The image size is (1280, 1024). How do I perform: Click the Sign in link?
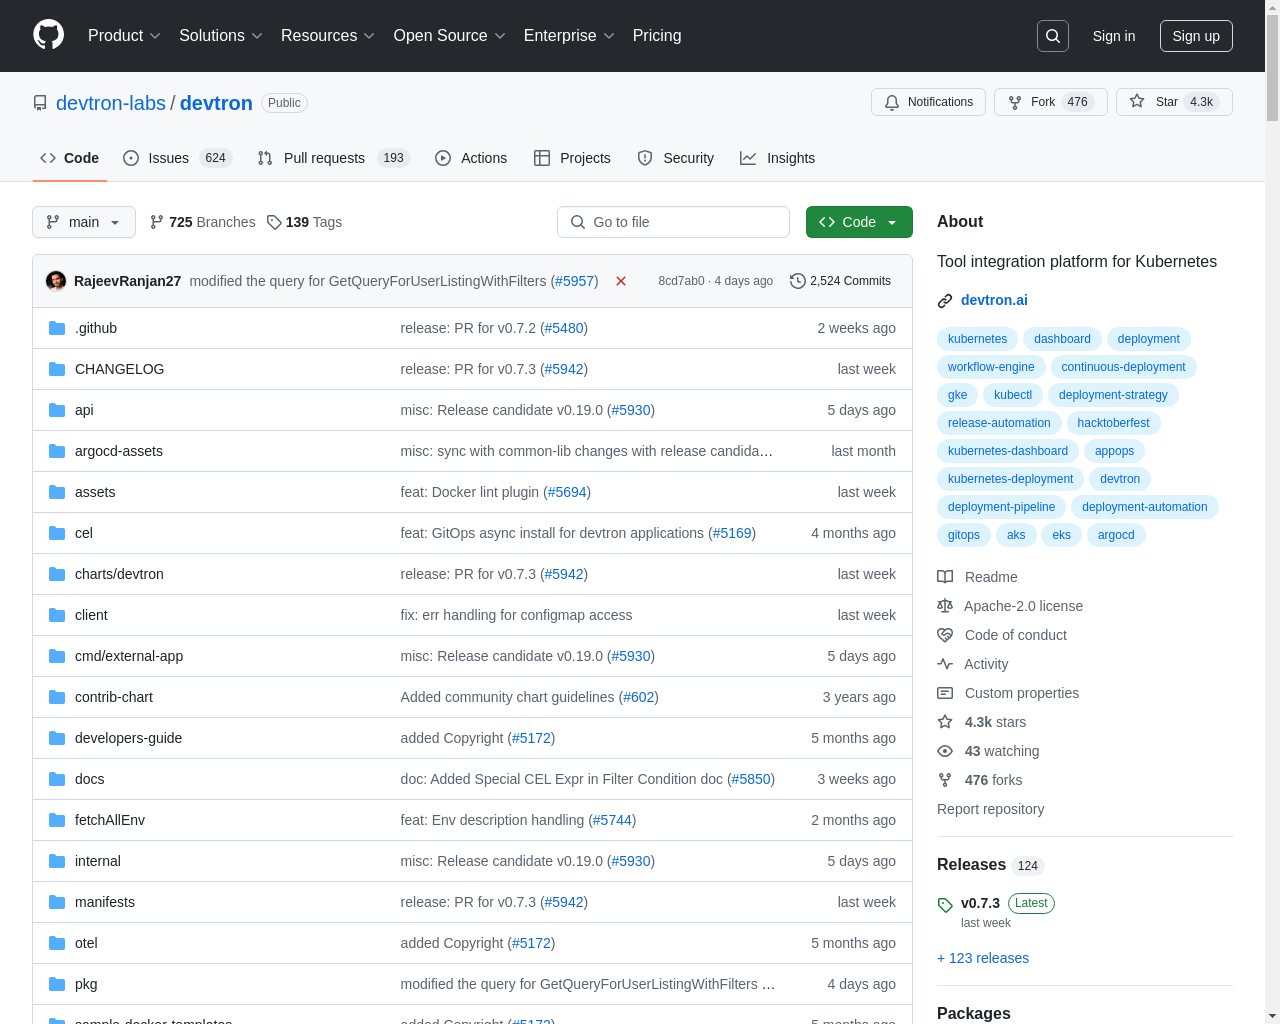[x=1114, y=36]
